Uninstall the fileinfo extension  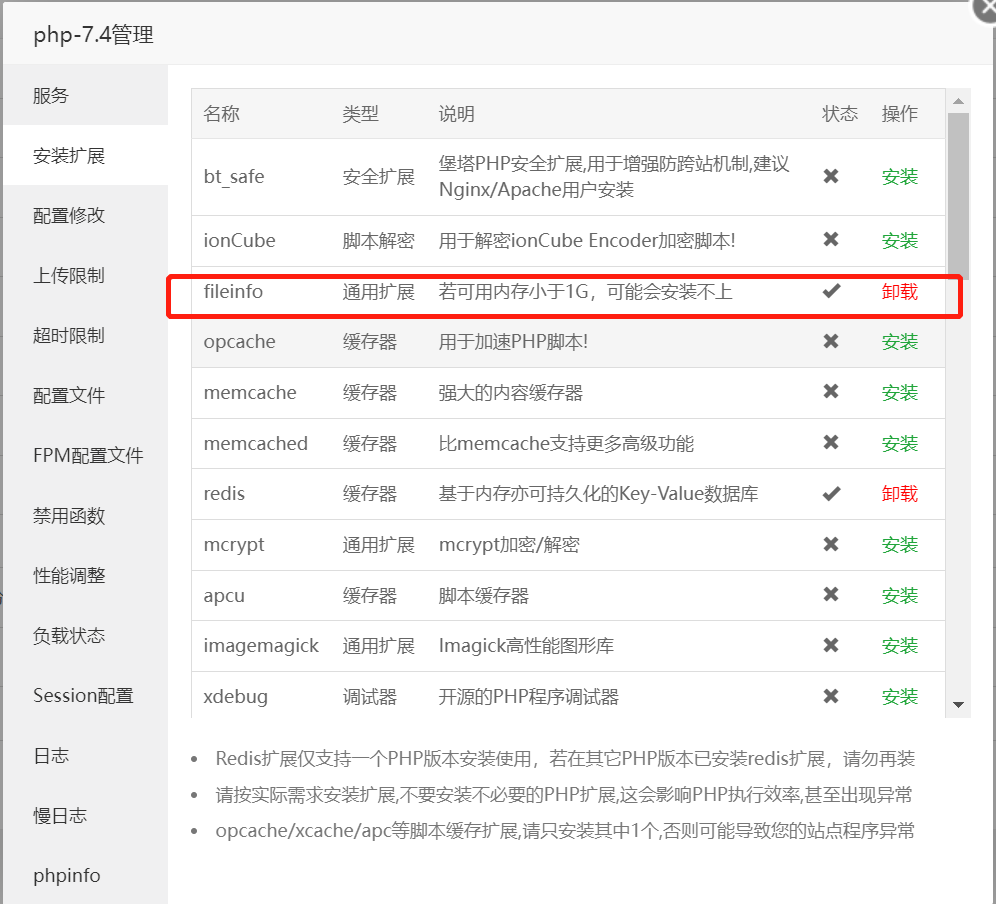pyautogui.click(x=899, y=292)
